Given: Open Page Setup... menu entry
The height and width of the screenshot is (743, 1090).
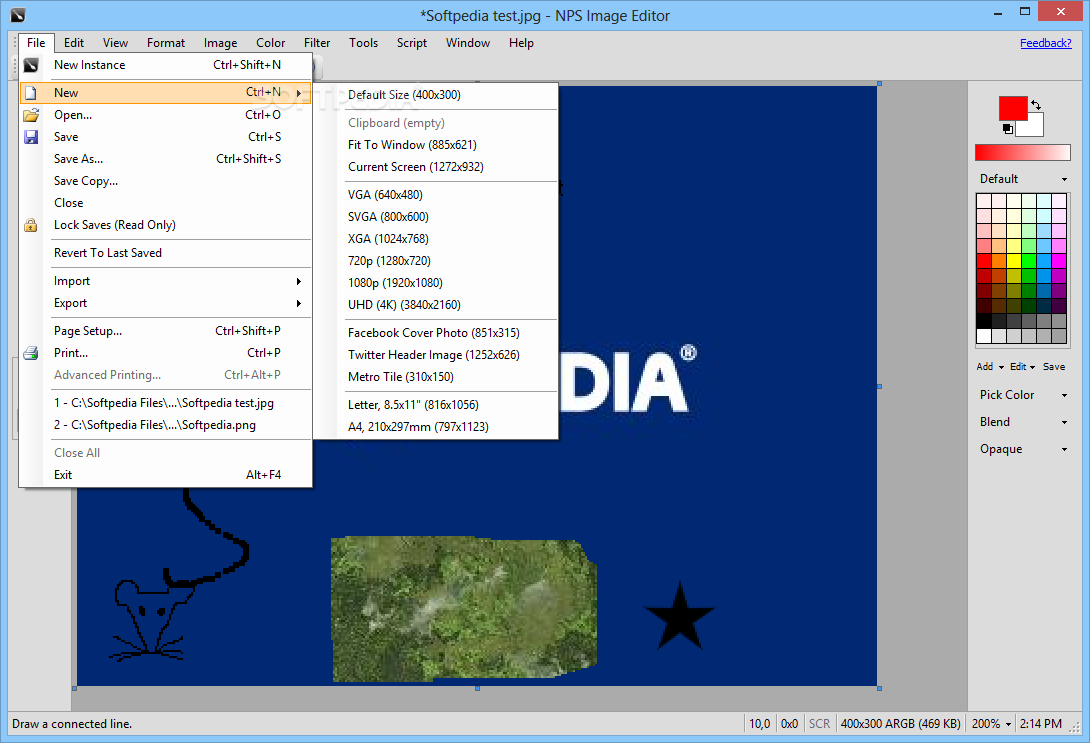Looking at the screenshot, I should 165,331.
